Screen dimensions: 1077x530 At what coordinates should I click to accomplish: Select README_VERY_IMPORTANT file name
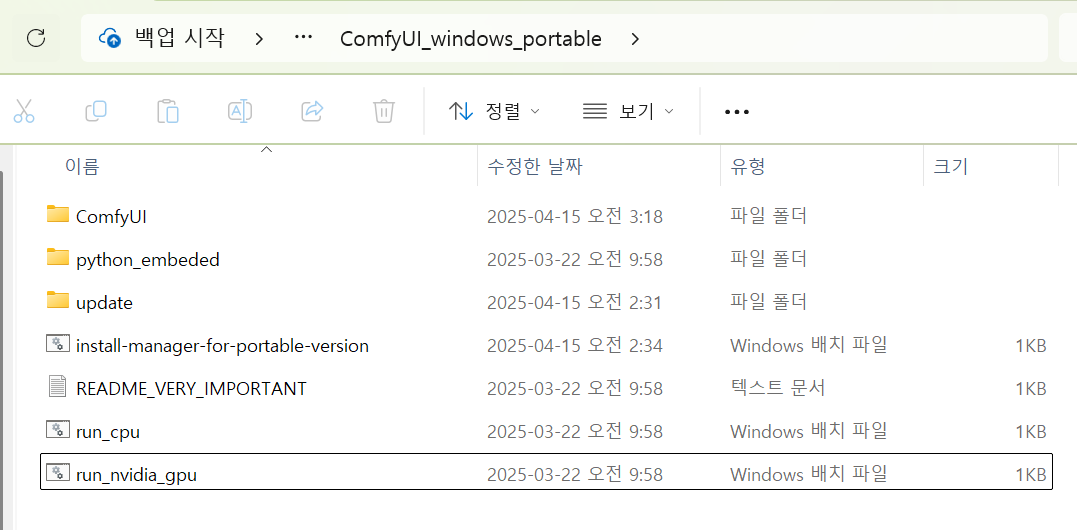tap(191, 389)
